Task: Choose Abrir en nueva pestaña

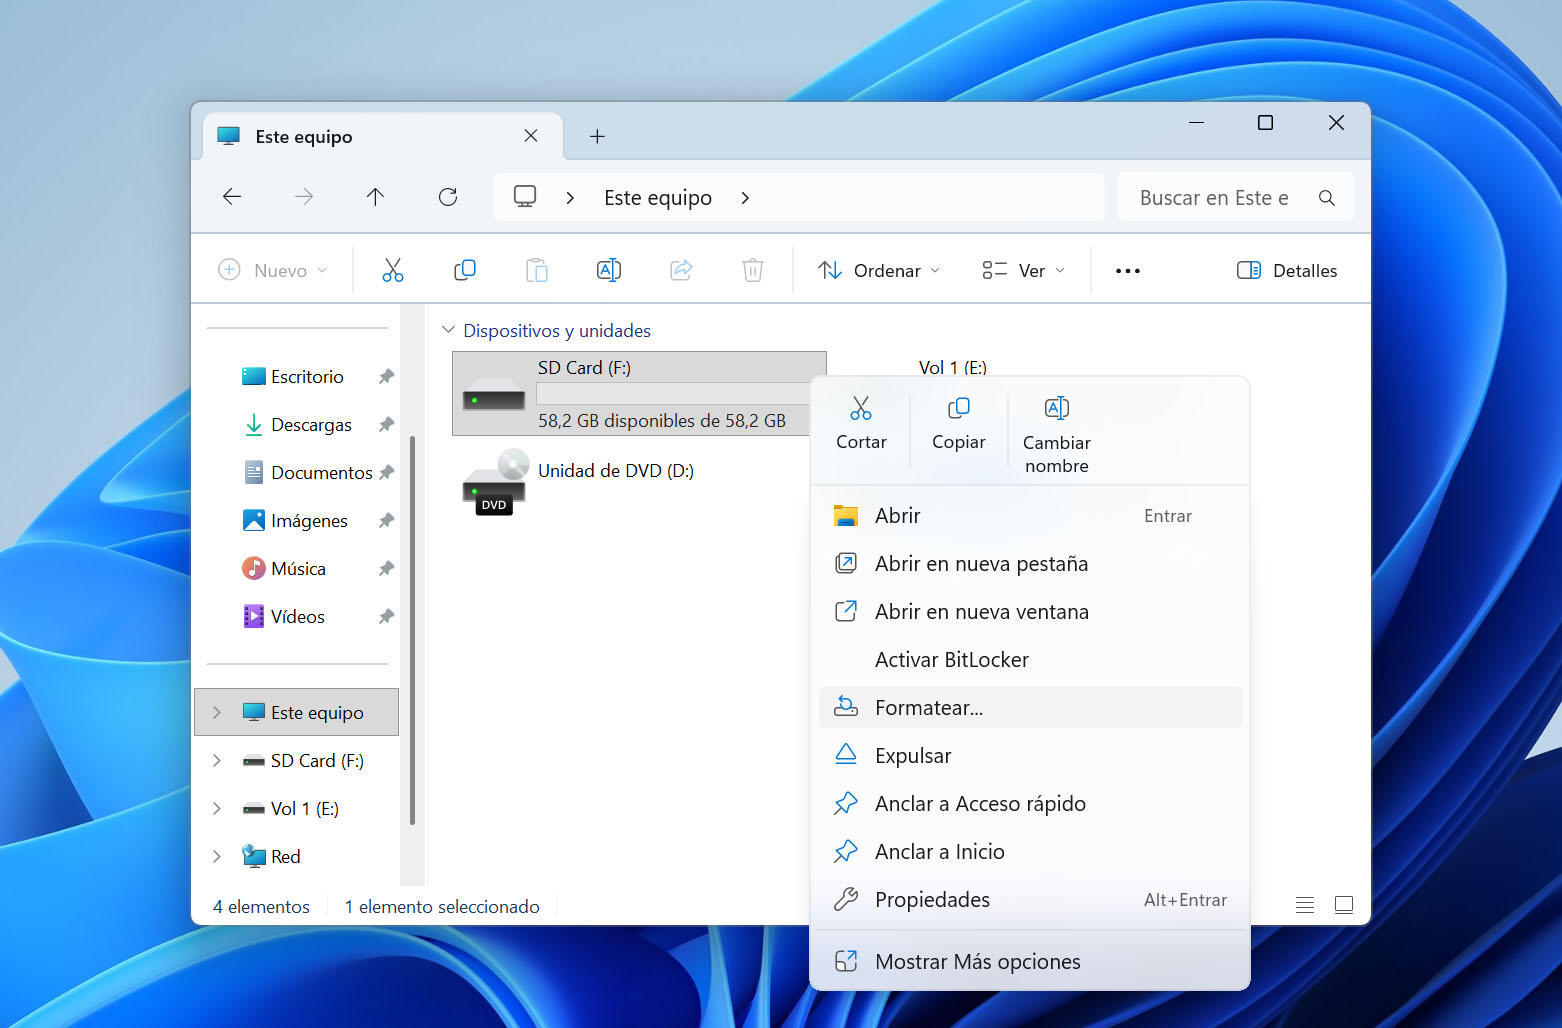Action: [x=1030, y=564]
